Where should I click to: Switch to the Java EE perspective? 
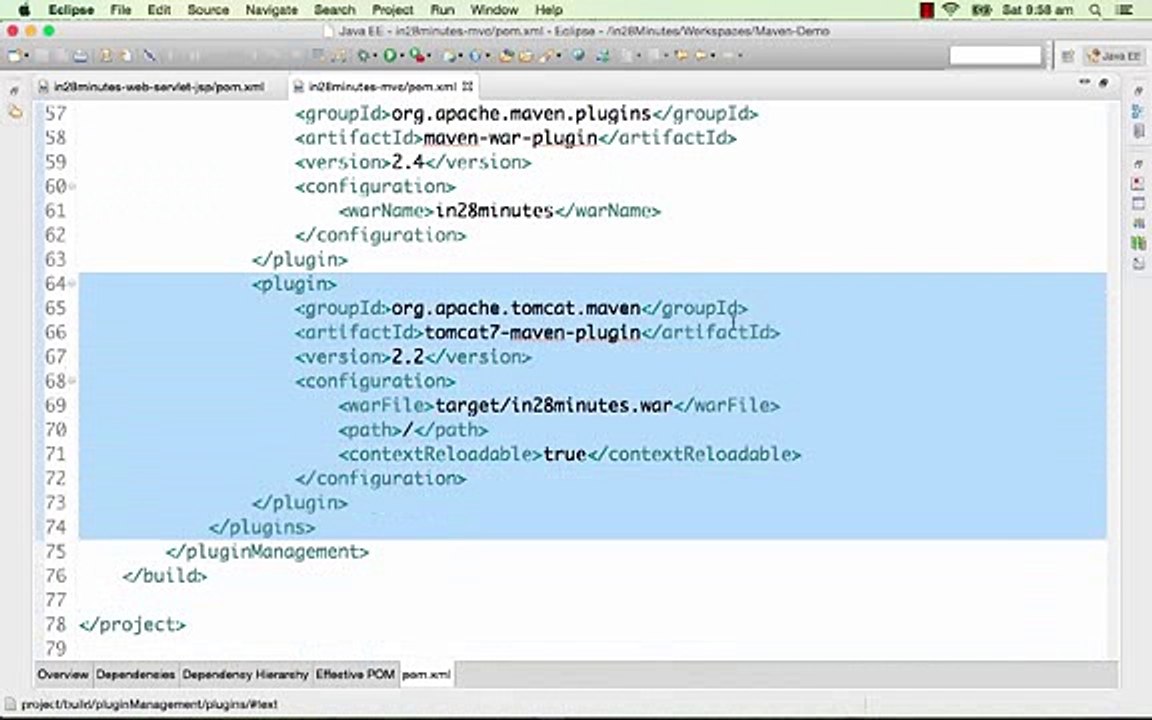pyautogui.click(x=1114, y=56)
